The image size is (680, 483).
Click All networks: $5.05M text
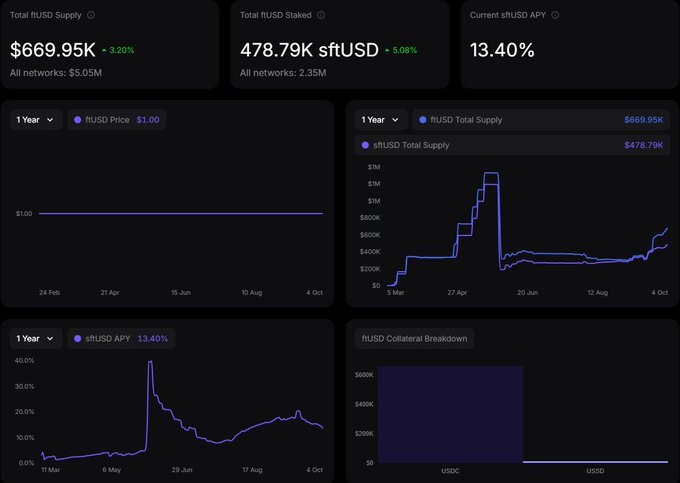tap(56, 73)
